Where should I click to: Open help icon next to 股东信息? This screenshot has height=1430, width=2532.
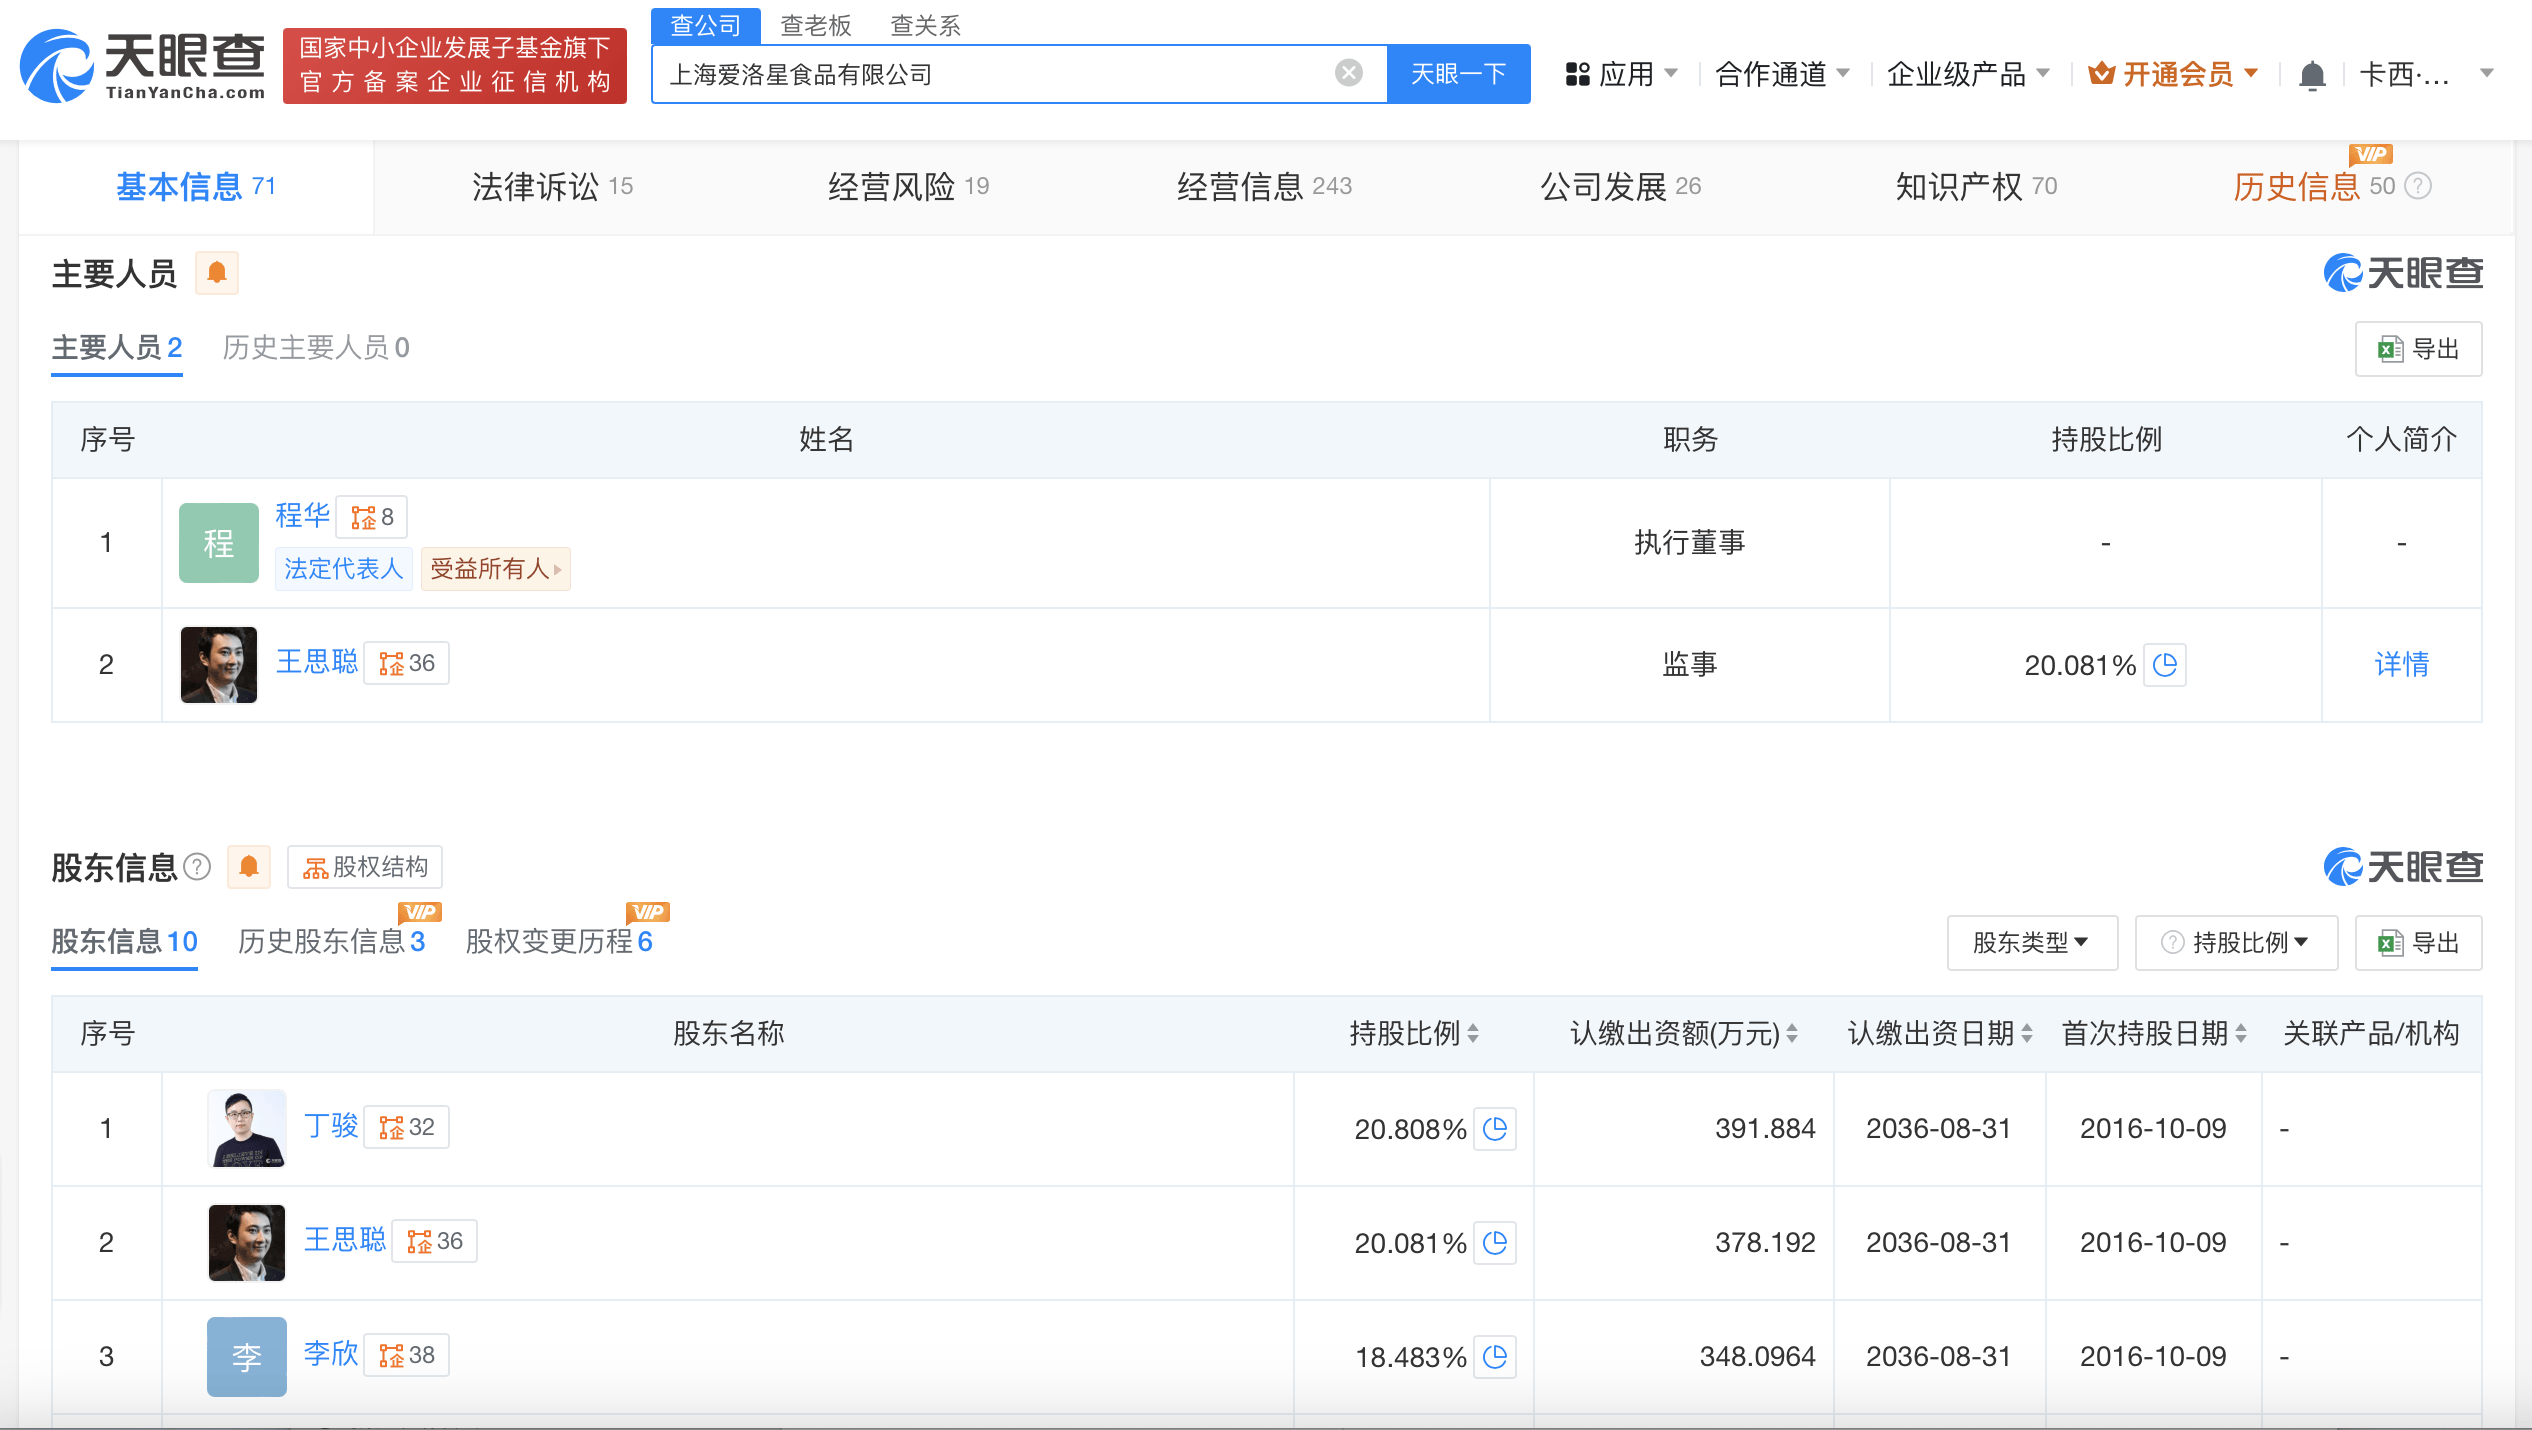pos(198,867)
